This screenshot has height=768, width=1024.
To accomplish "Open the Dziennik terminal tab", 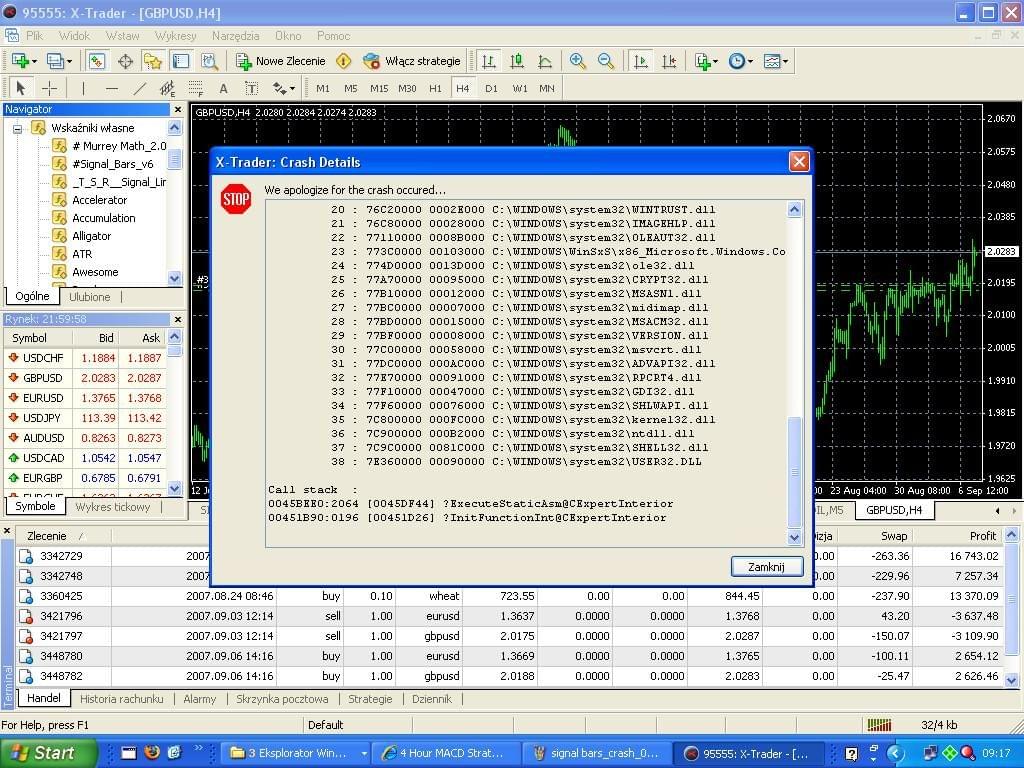I will point(432,699).
